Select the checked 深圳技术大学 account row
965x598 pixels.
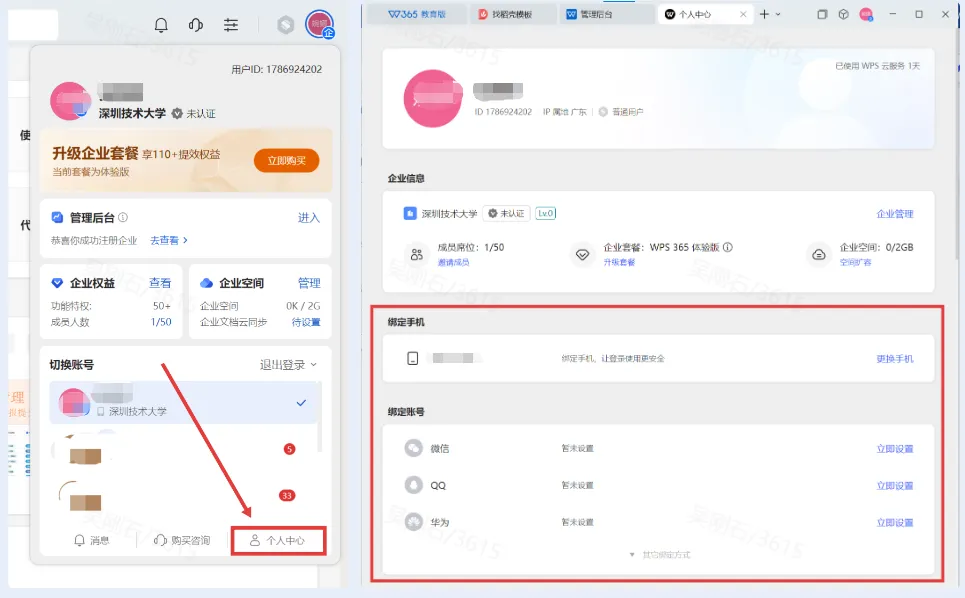(185, 402)
